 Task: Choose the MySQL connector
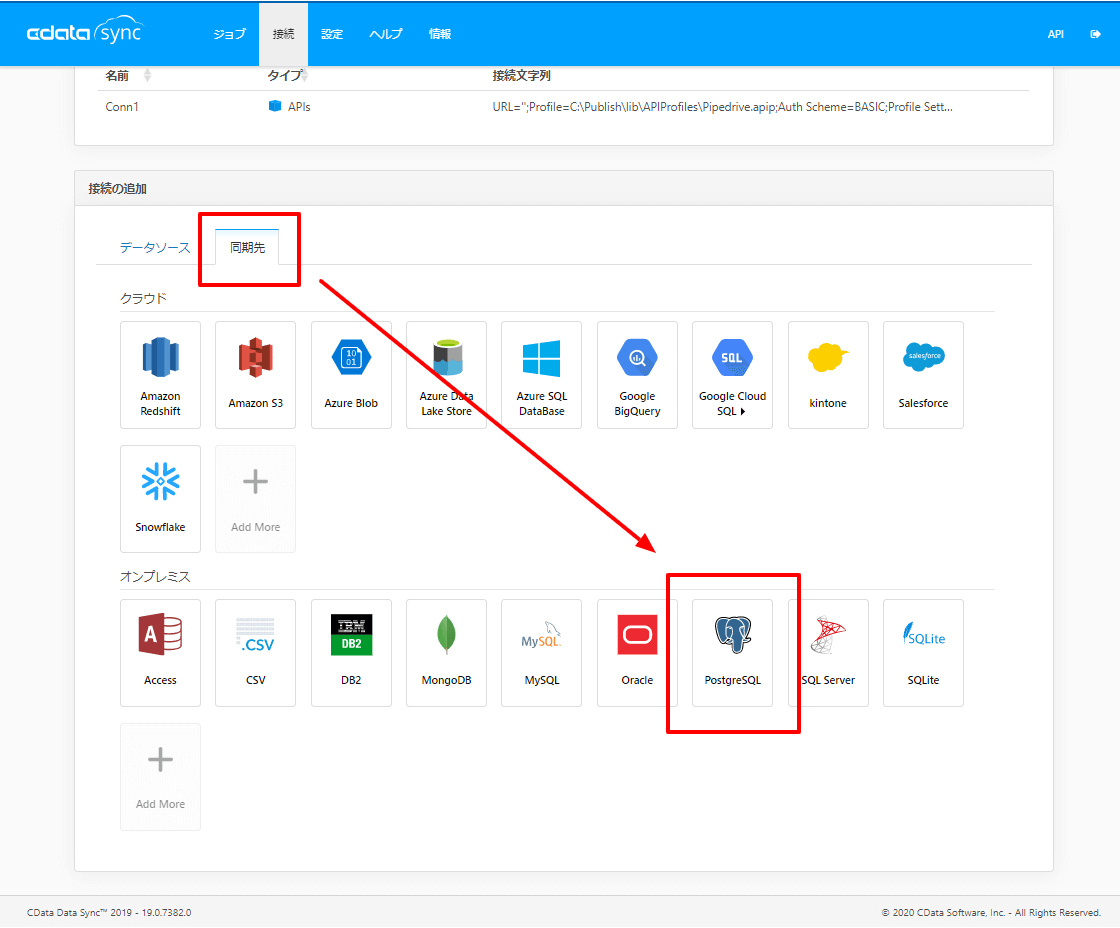pos(541,652)
